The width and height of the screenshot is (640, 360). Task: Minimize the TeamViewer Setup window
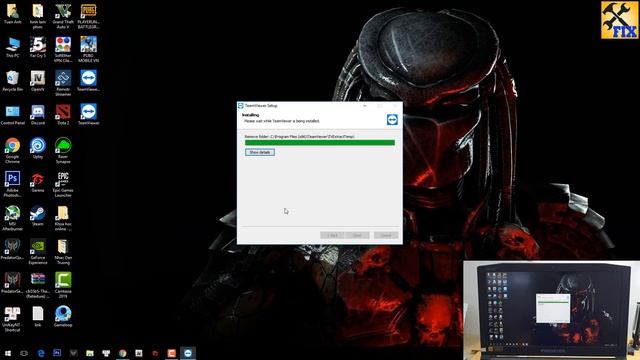pyautogui.click(x=364, y=106)
